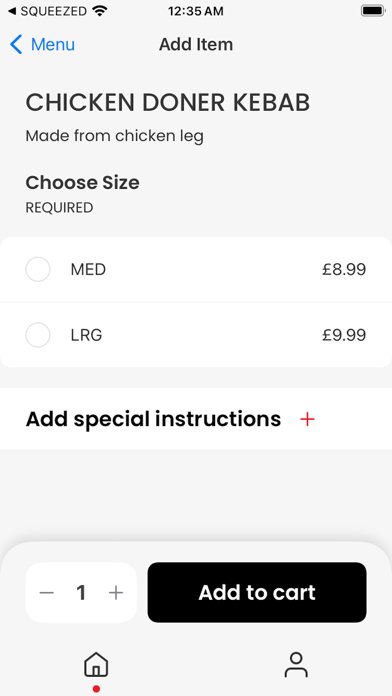Tap the battery indicator icon
The width and height of the screenshot is (392, 696).
pyautogui.click(x=372, y=11)
